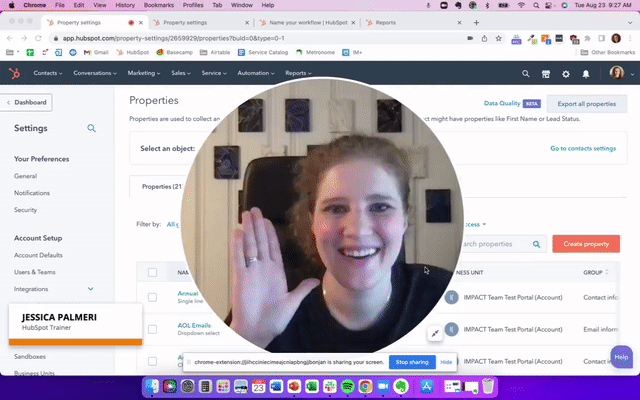The height and width of the screenshot is (400, 640).
Task: Expand the Integrations sidebar section
Action: pyautogui.click(x=91, y=289)
